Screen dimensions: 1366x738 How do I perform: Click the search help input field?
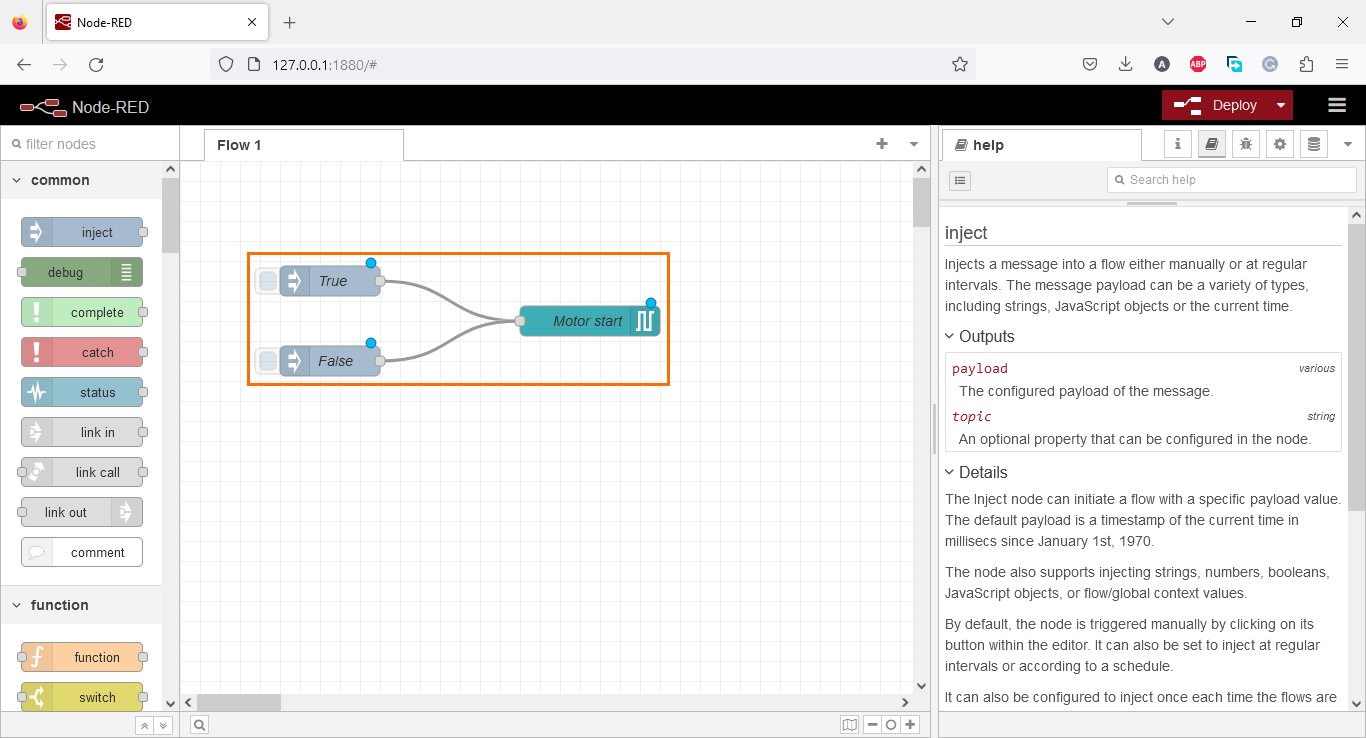[1231, 179]
